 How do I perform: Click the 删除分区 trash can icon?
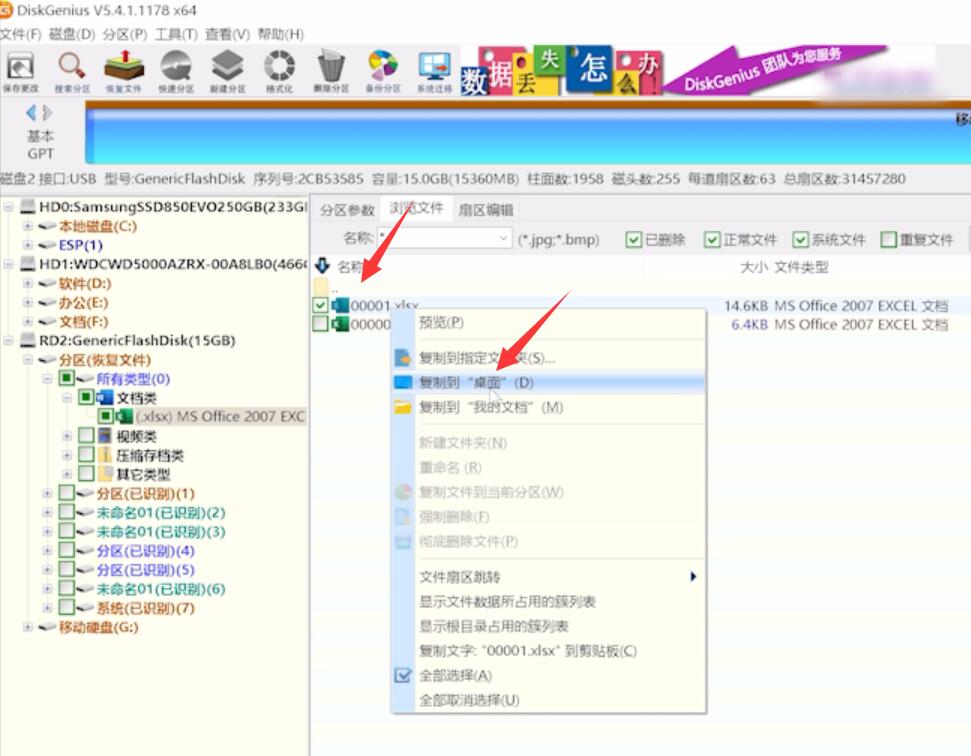pos(331,70)
